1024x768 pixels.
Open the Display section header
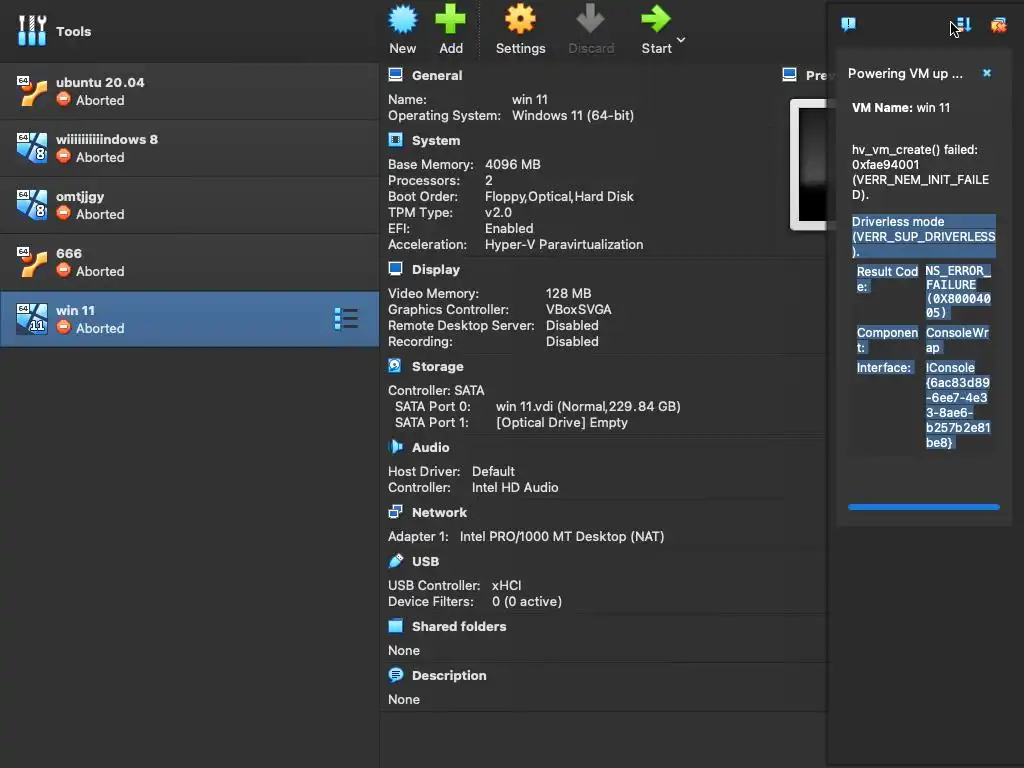(436, 269)
